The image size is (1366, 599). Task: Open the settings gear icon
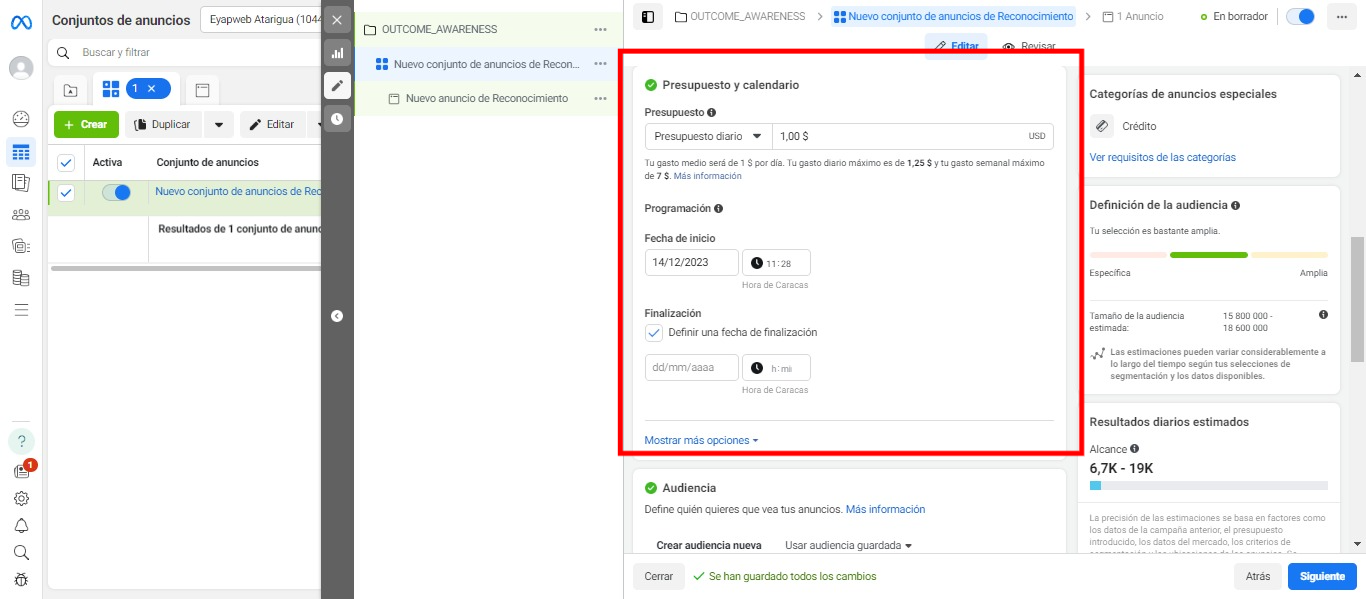click(21, 498)
